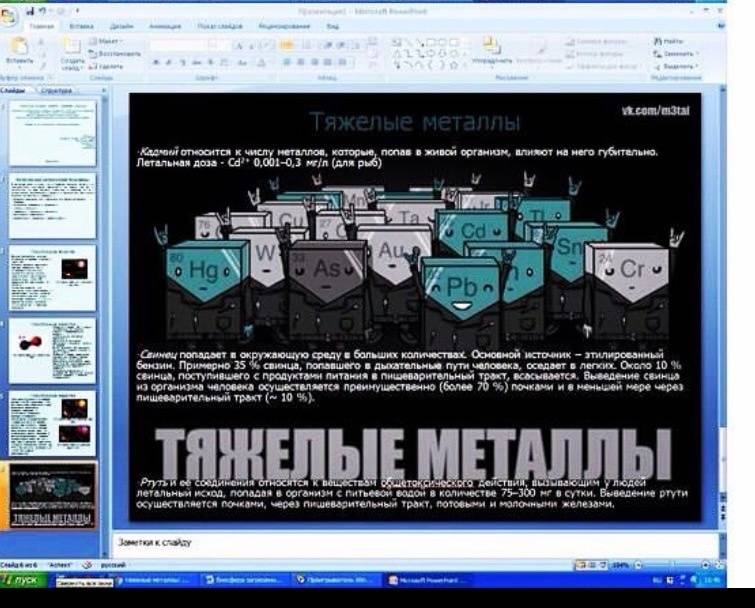
Task: Toggle text shadow formatting
Action: point(210,63)
